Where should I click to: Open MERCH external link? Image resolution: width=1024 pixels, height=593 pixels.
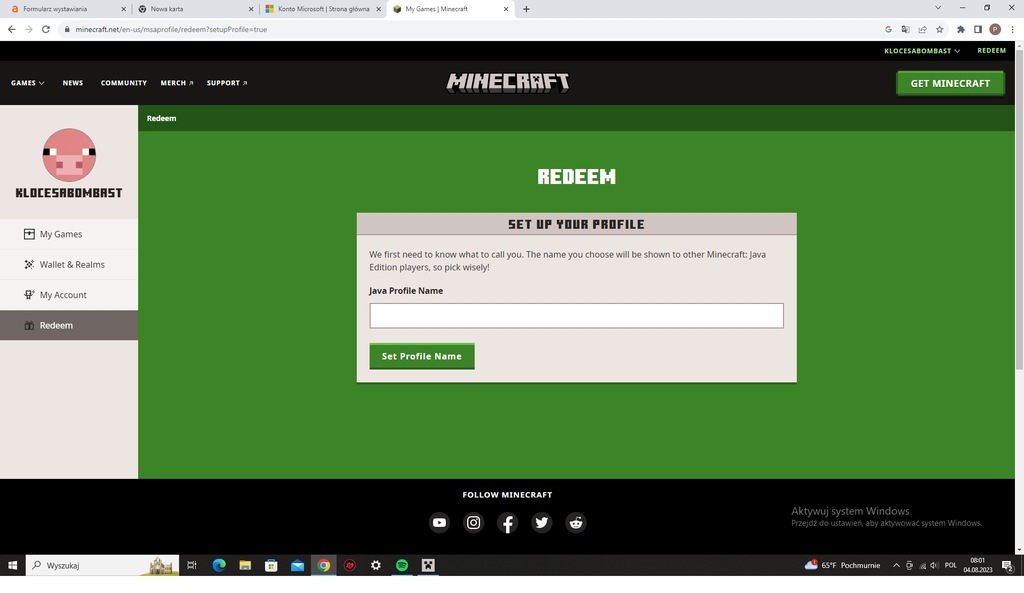(x=177, y=83)
